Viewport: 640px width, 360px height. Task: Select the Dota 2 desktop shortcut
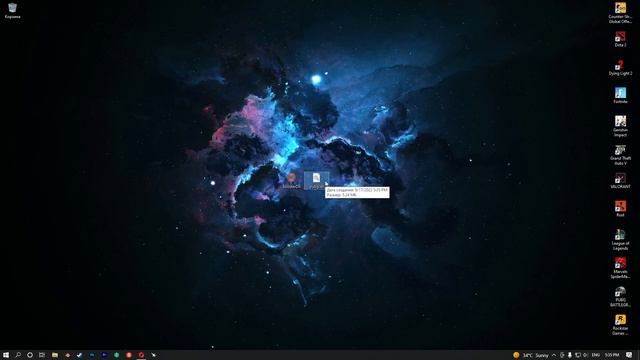point(620,39)
